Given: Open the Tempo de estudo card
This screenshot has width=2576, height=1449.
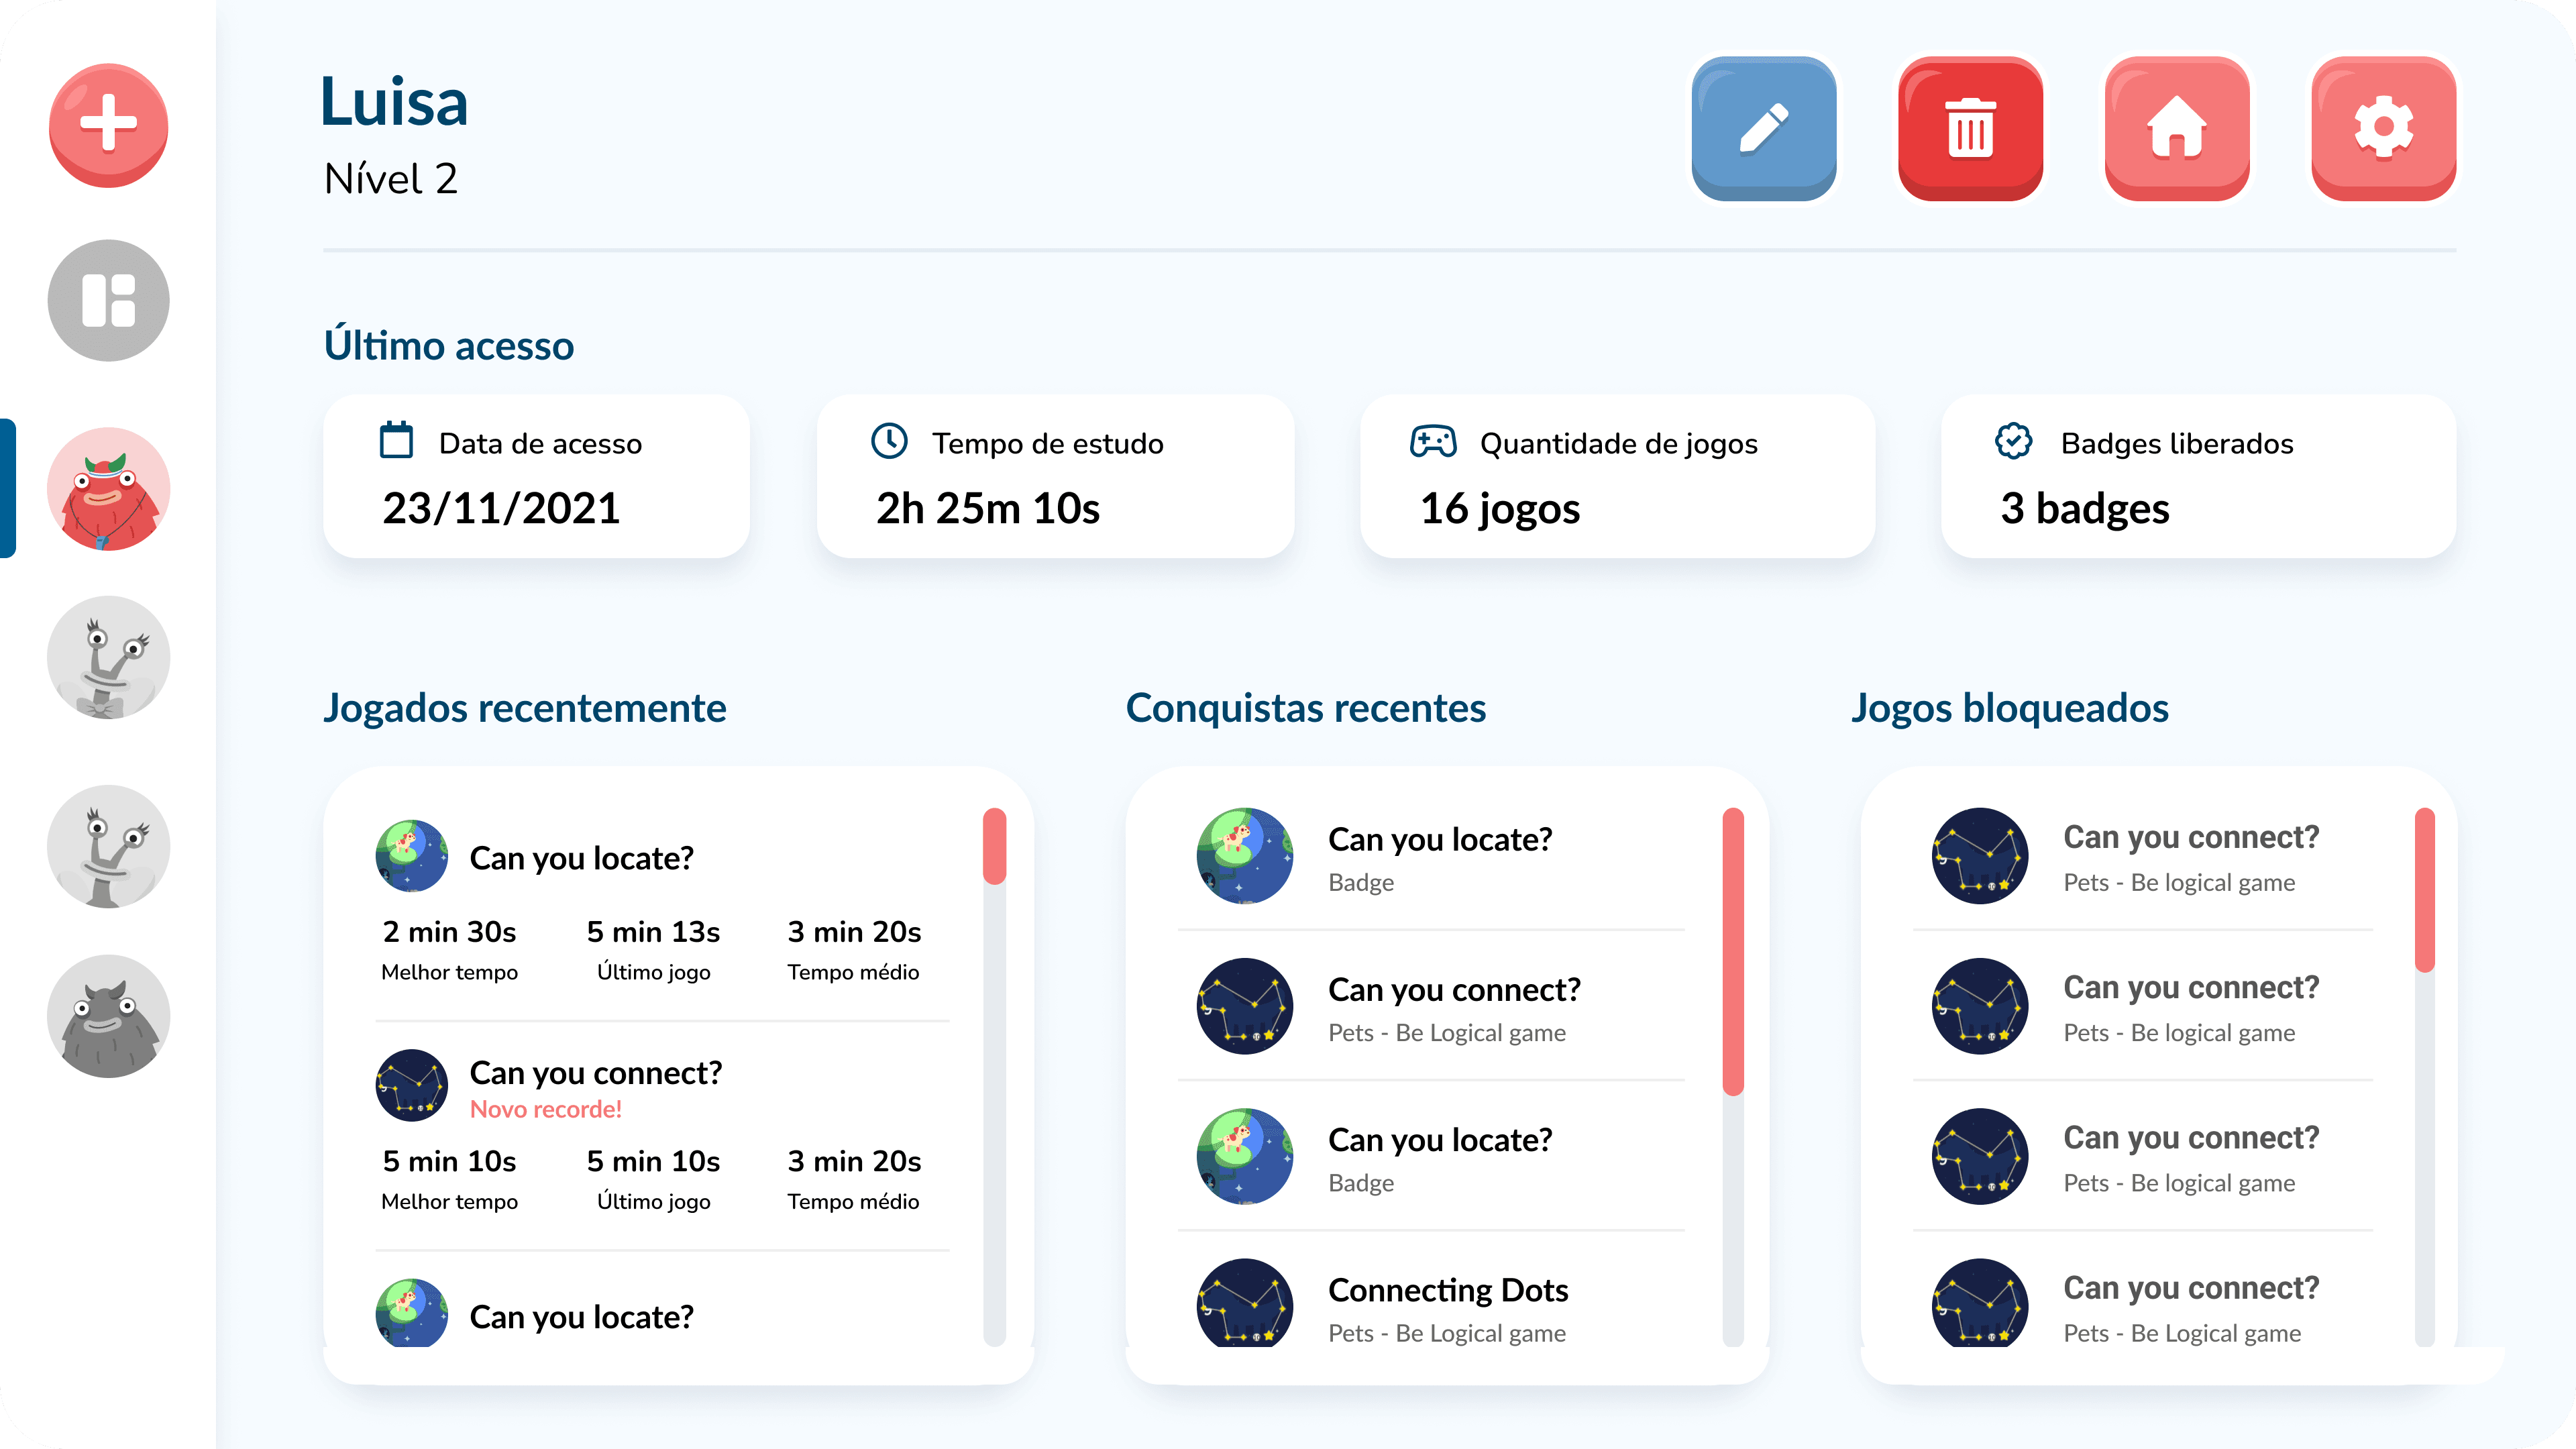Looking at the screenshot, I should (1055, 476).
